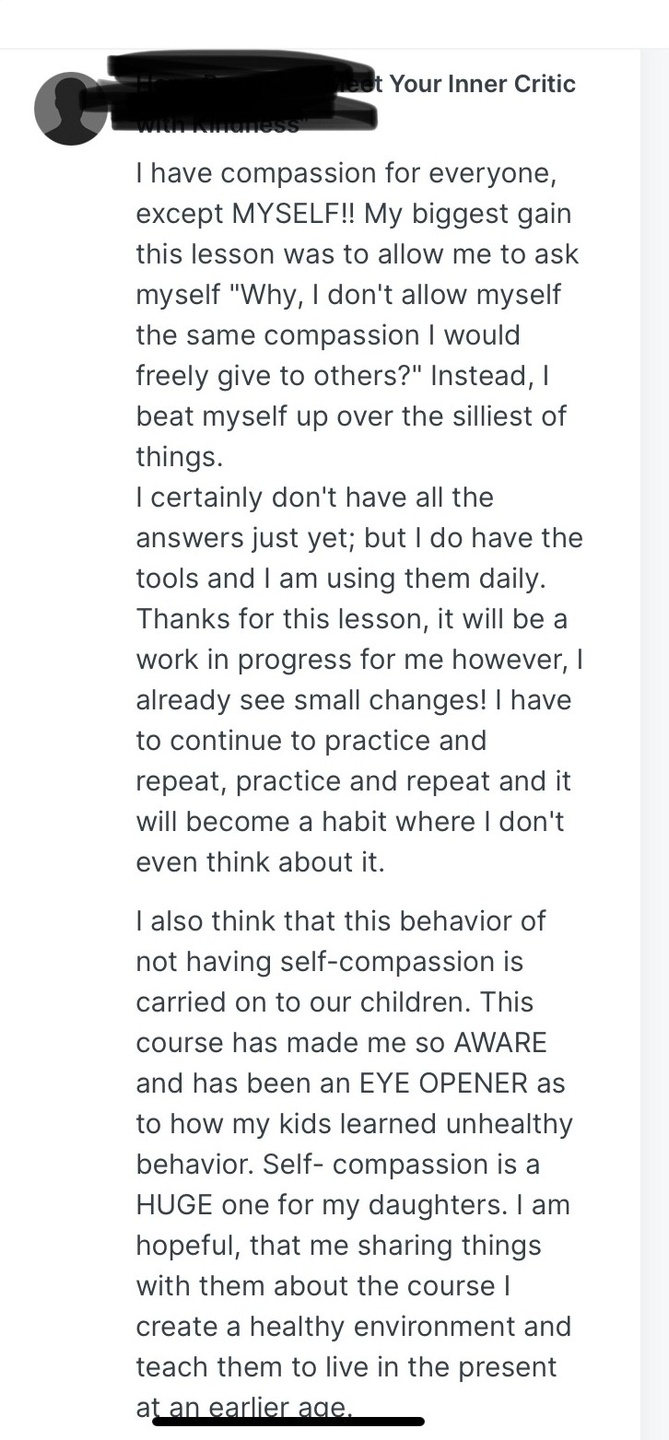Tap the line "I certainly don't have all the"
Viewport: 669px width, 1440px height.
point(315,497)
